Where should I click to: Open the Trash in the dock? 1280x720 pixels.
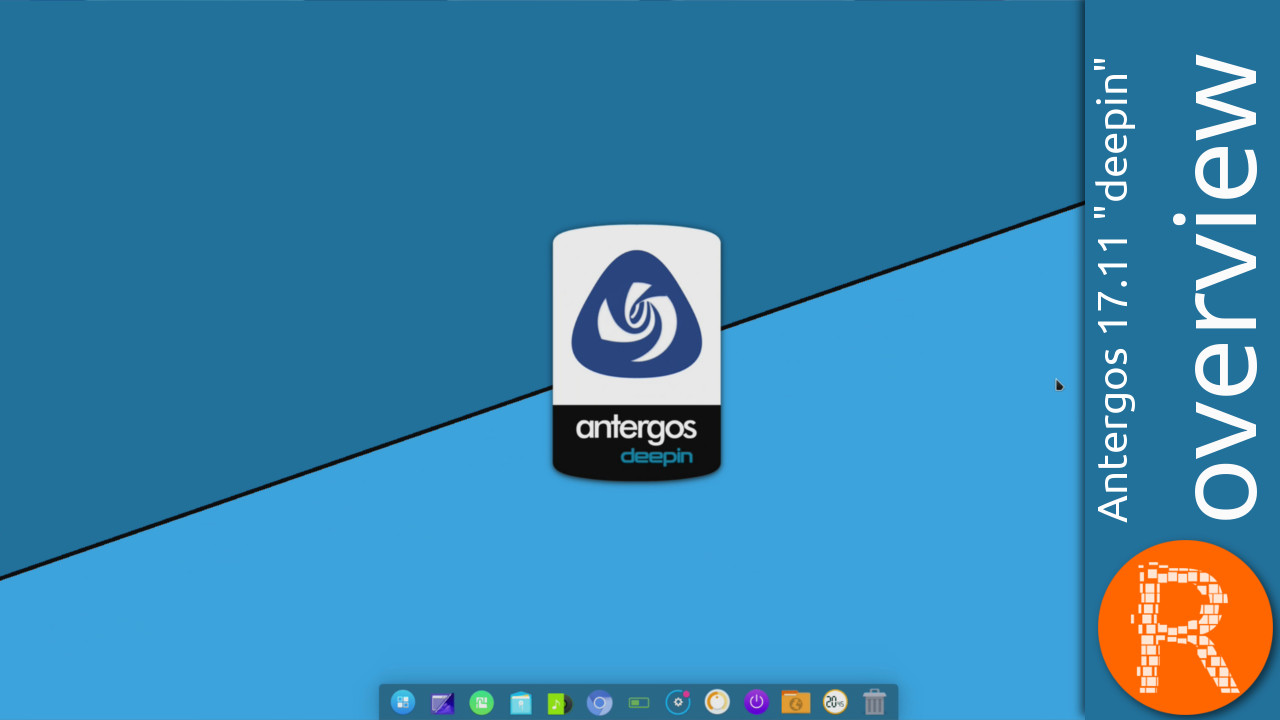point(874,702)
